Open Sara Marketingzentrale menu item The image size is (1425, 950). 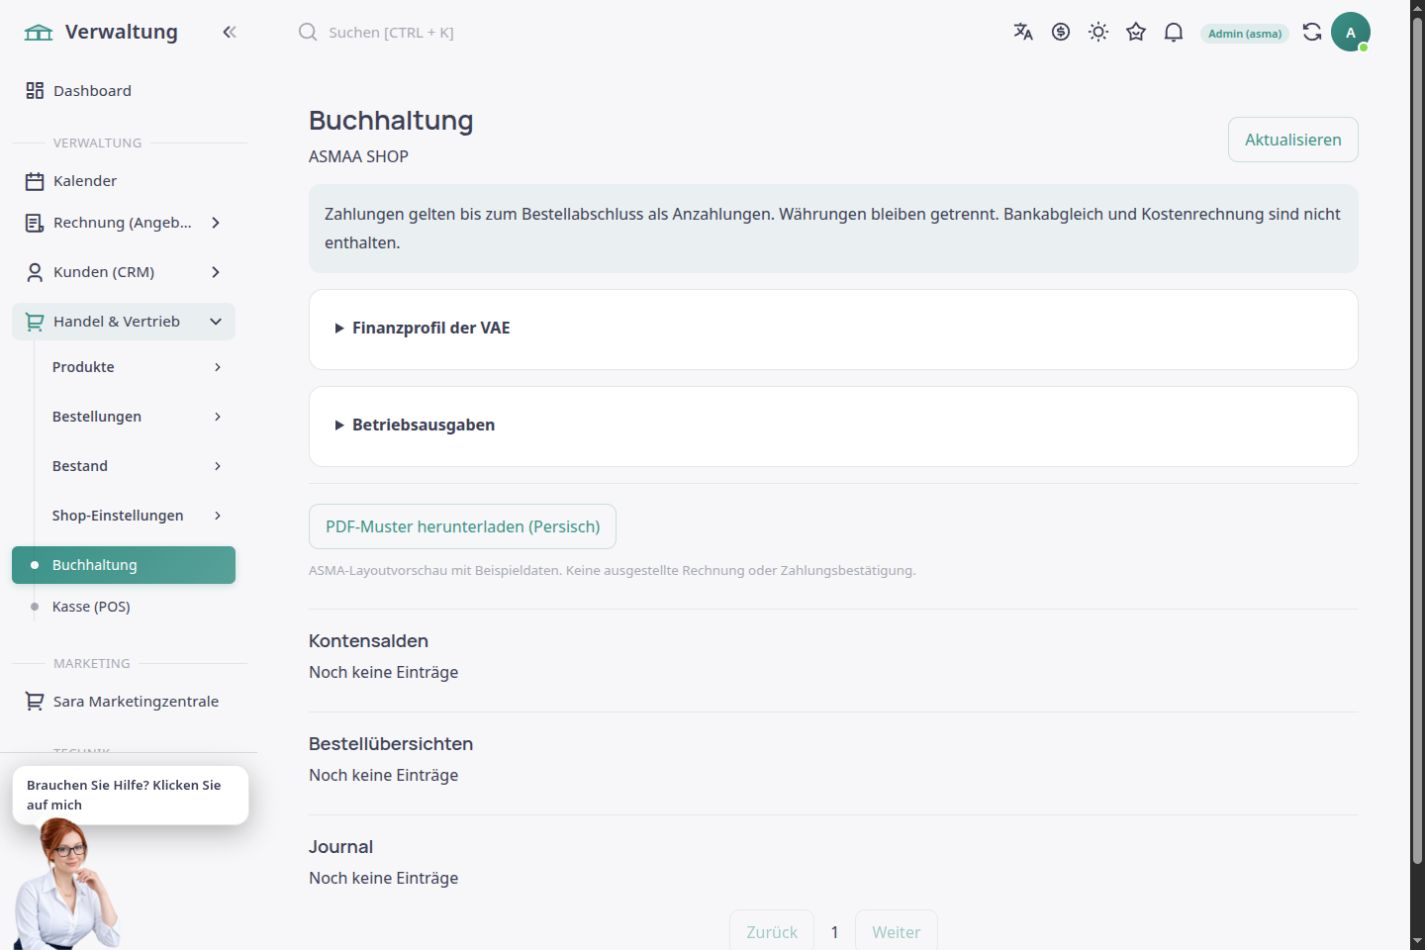pyautogui.click(x=124, y=702)
